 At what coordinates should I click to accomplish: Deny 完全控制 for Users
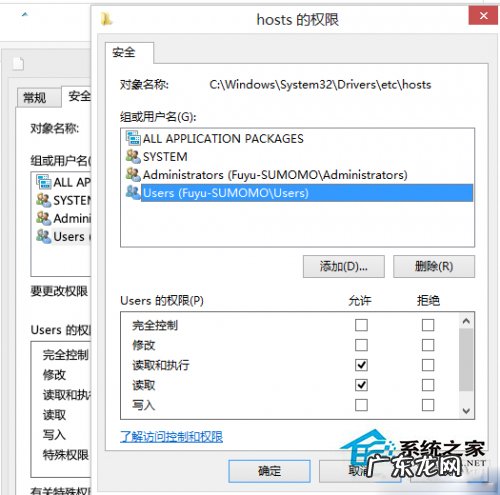point(428,325)
